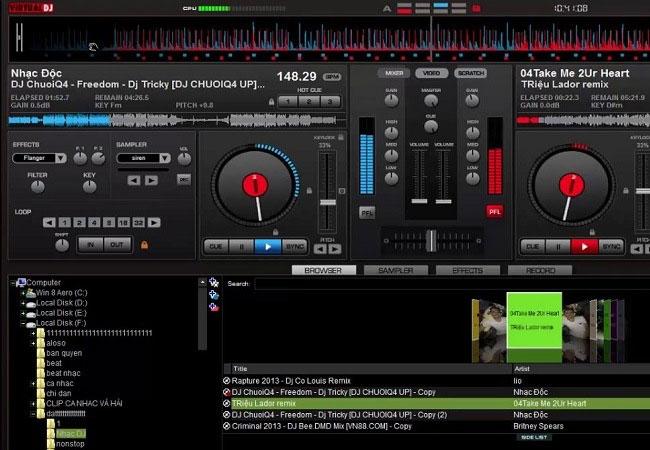Toggle left deck PFL headphone cue

tap(367, 213)
